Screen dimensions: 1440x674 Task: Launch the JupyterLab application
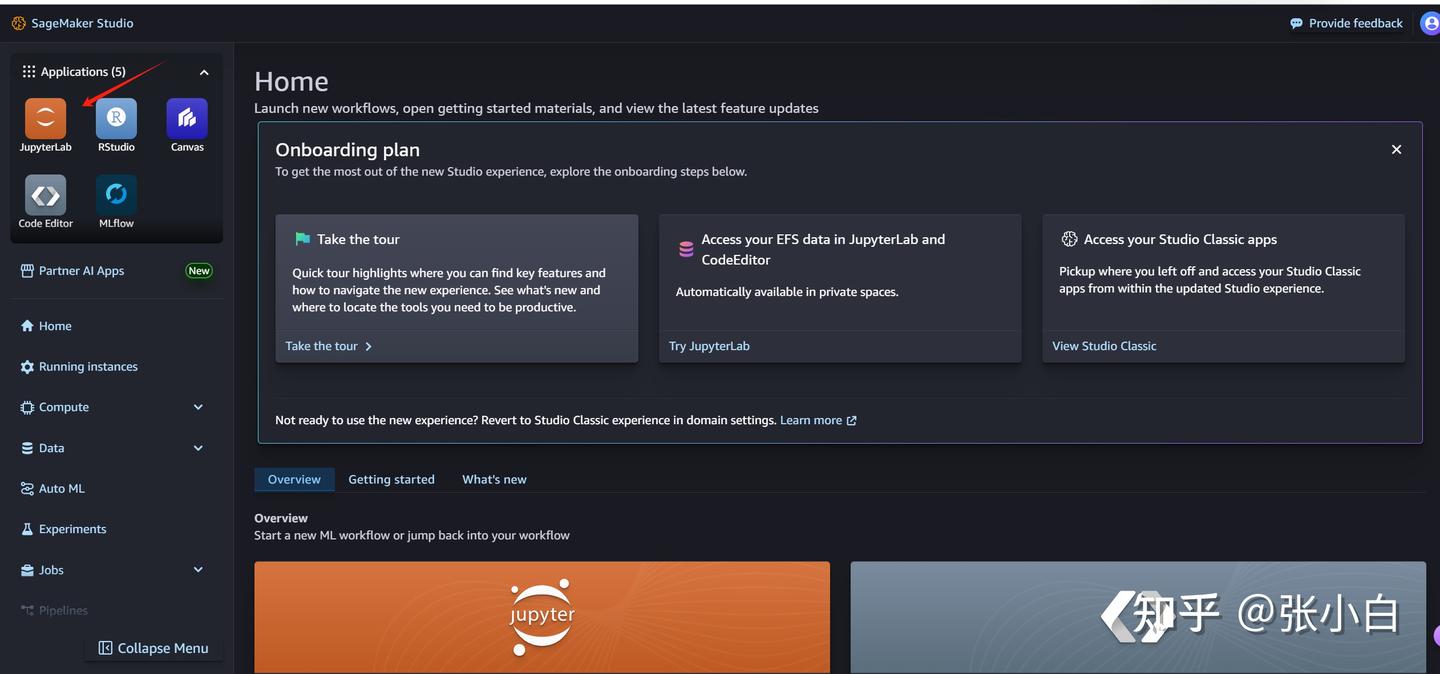tap(45, 119)
